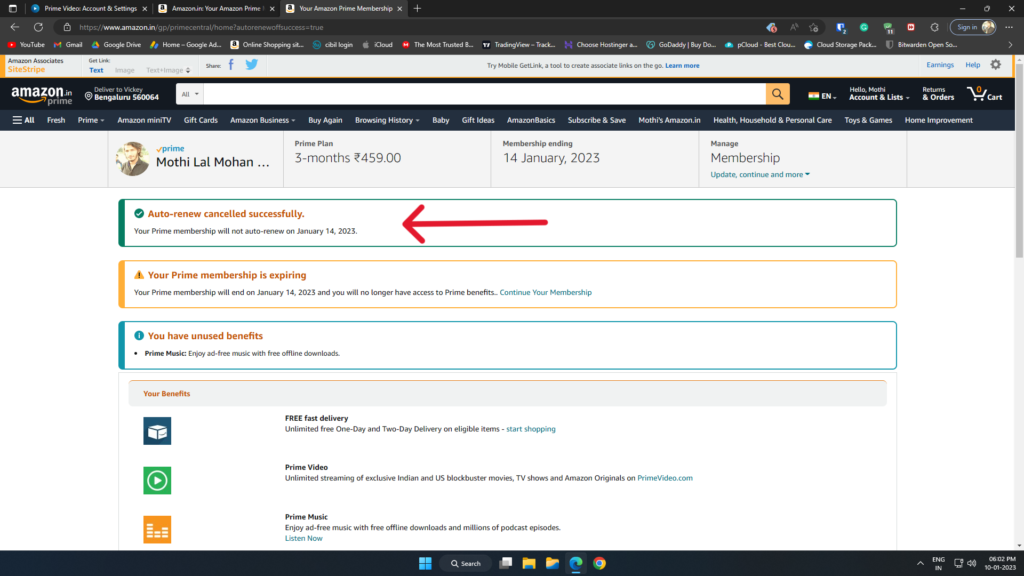Click the Continue Your Membership link
Image resolution: width=1024 pixels, height=576 pixels.
tap(545, 292)
